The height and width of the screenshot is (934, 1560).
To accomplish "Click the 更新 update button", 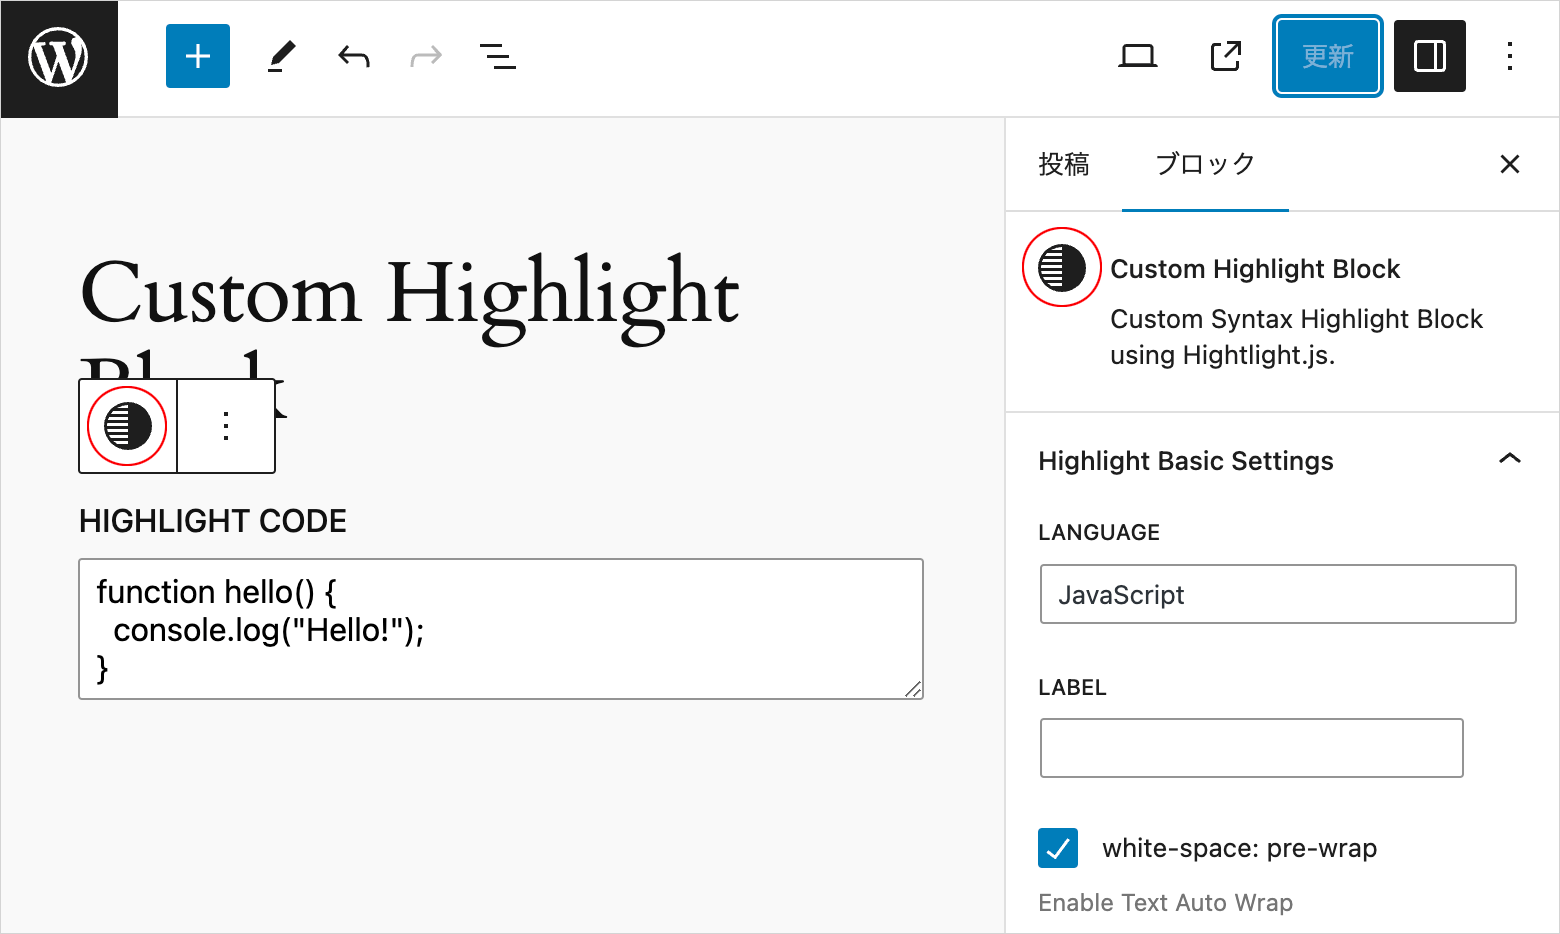I will pyautogui.click(x=1327, y=57).
